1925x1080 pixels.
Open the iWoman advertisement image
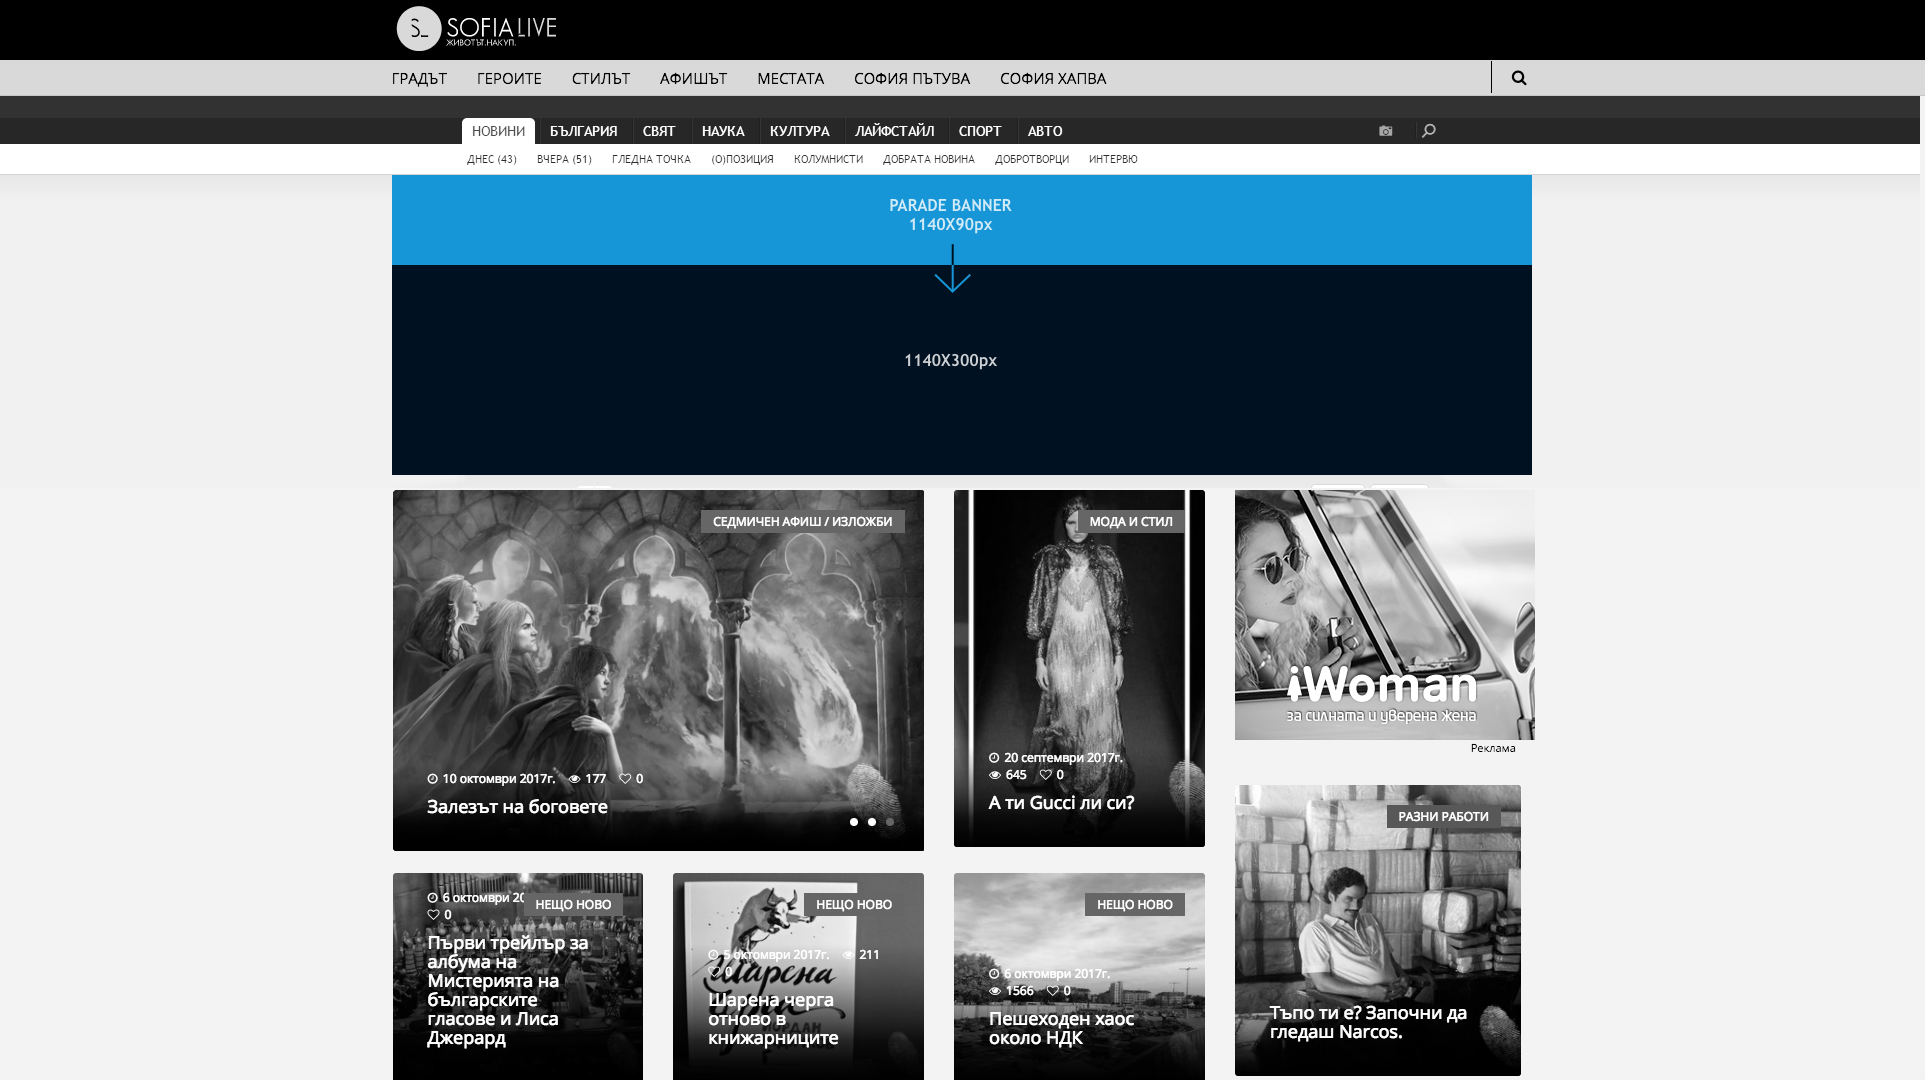1384,615
